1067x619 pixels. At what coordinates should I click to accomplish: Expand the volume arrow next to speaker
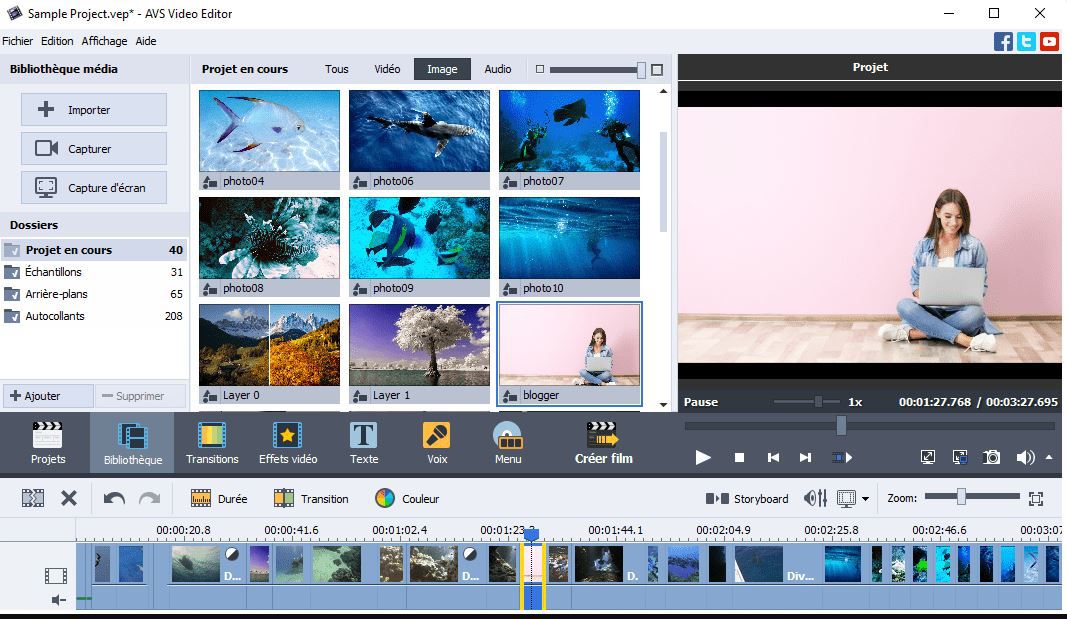1049,457
